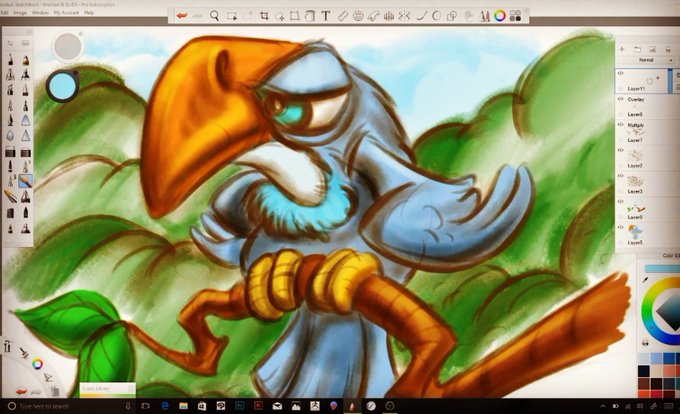
Task: Enable the Ruler guide
Action: pyautogui.click(x=343, y=16)
